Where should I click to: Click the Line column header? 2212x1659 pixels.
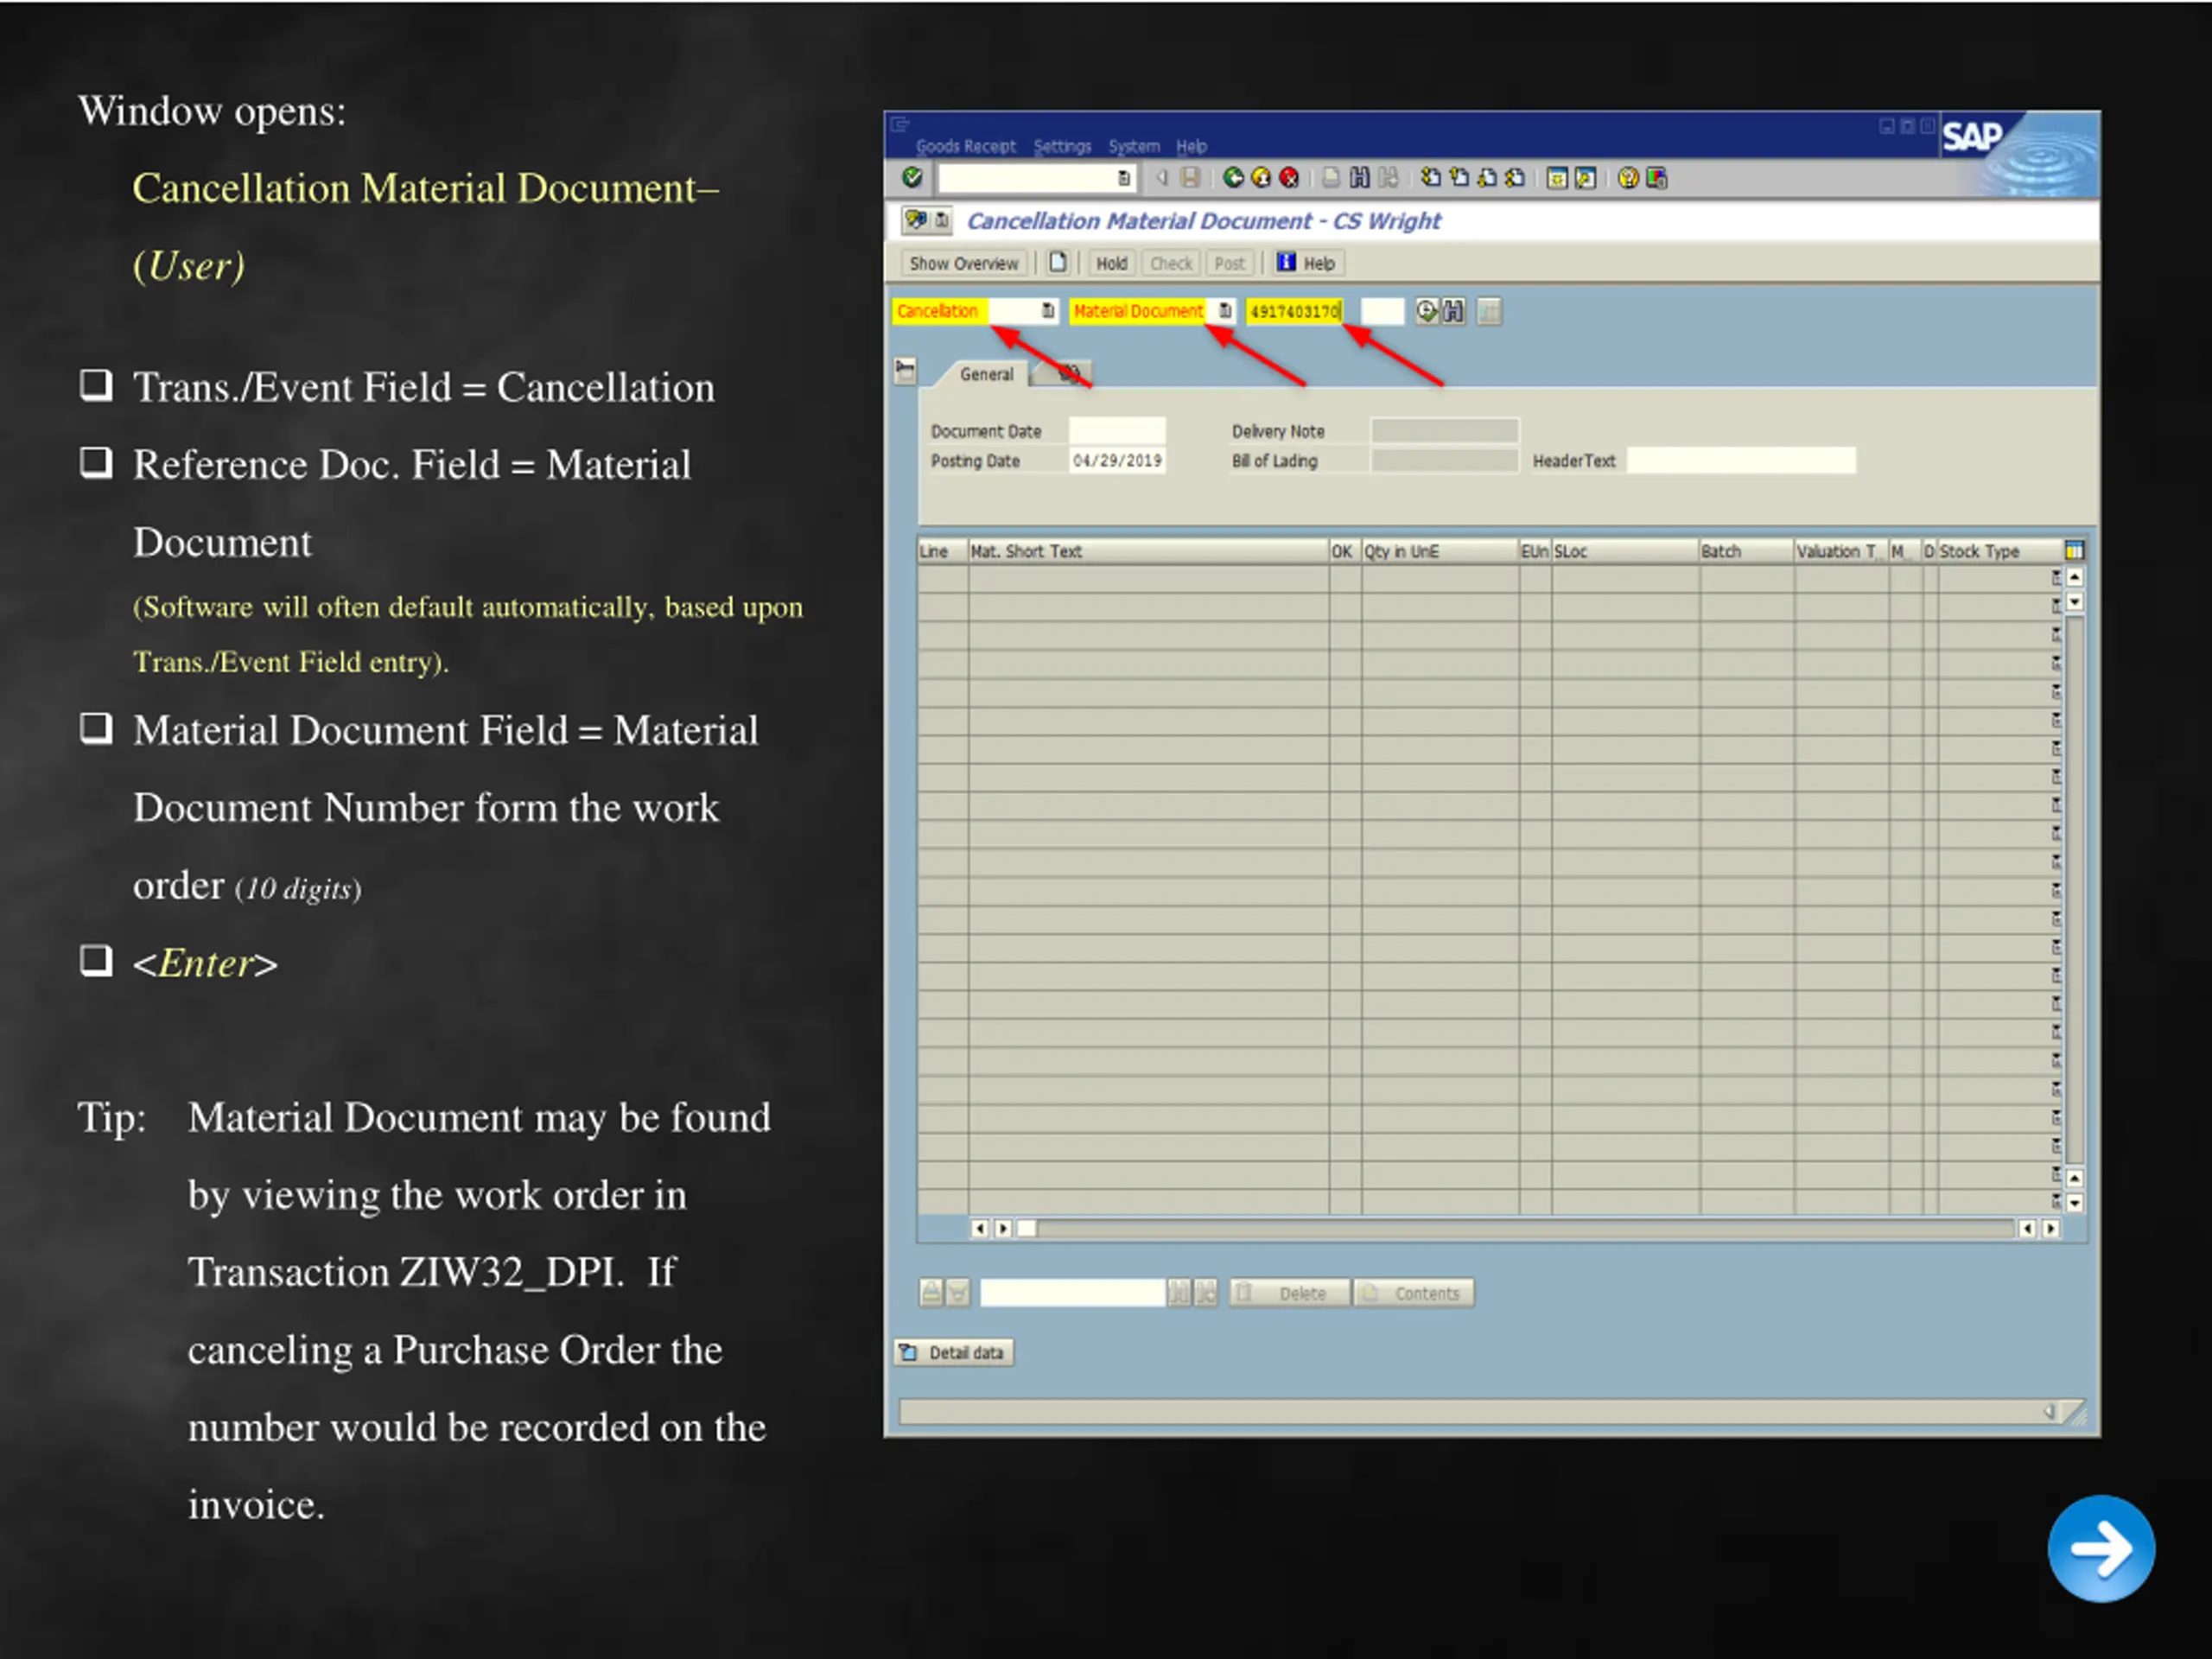pyautogui.click(x=942, y=551)
